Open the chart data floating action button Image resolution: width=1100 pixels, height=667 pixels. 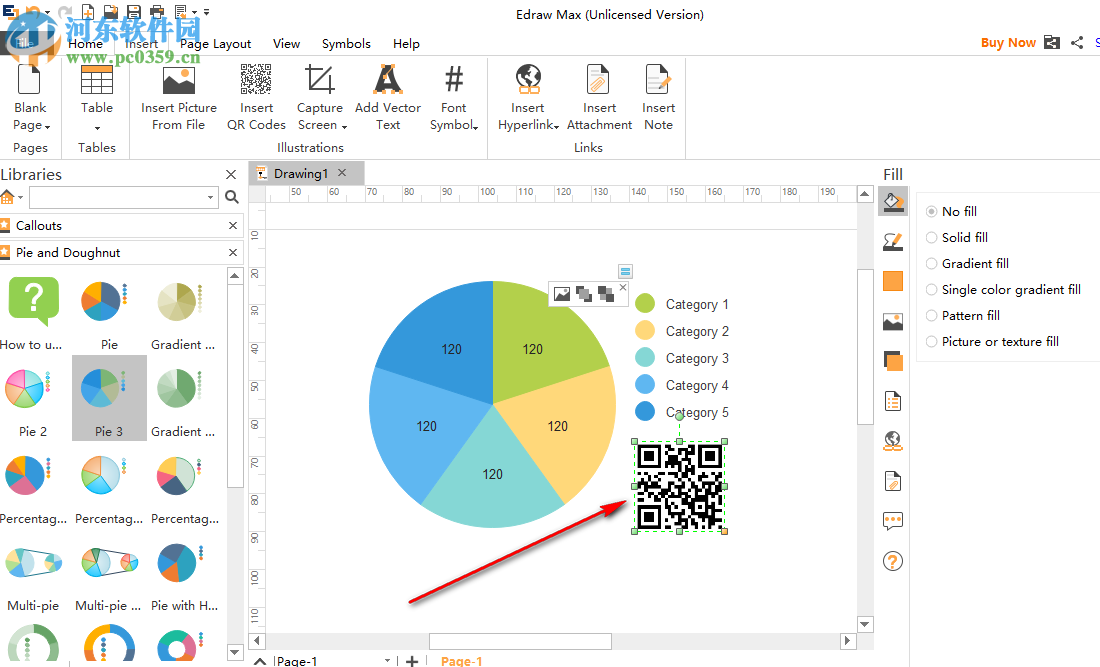pyautogui.click(x=625, y=271)
